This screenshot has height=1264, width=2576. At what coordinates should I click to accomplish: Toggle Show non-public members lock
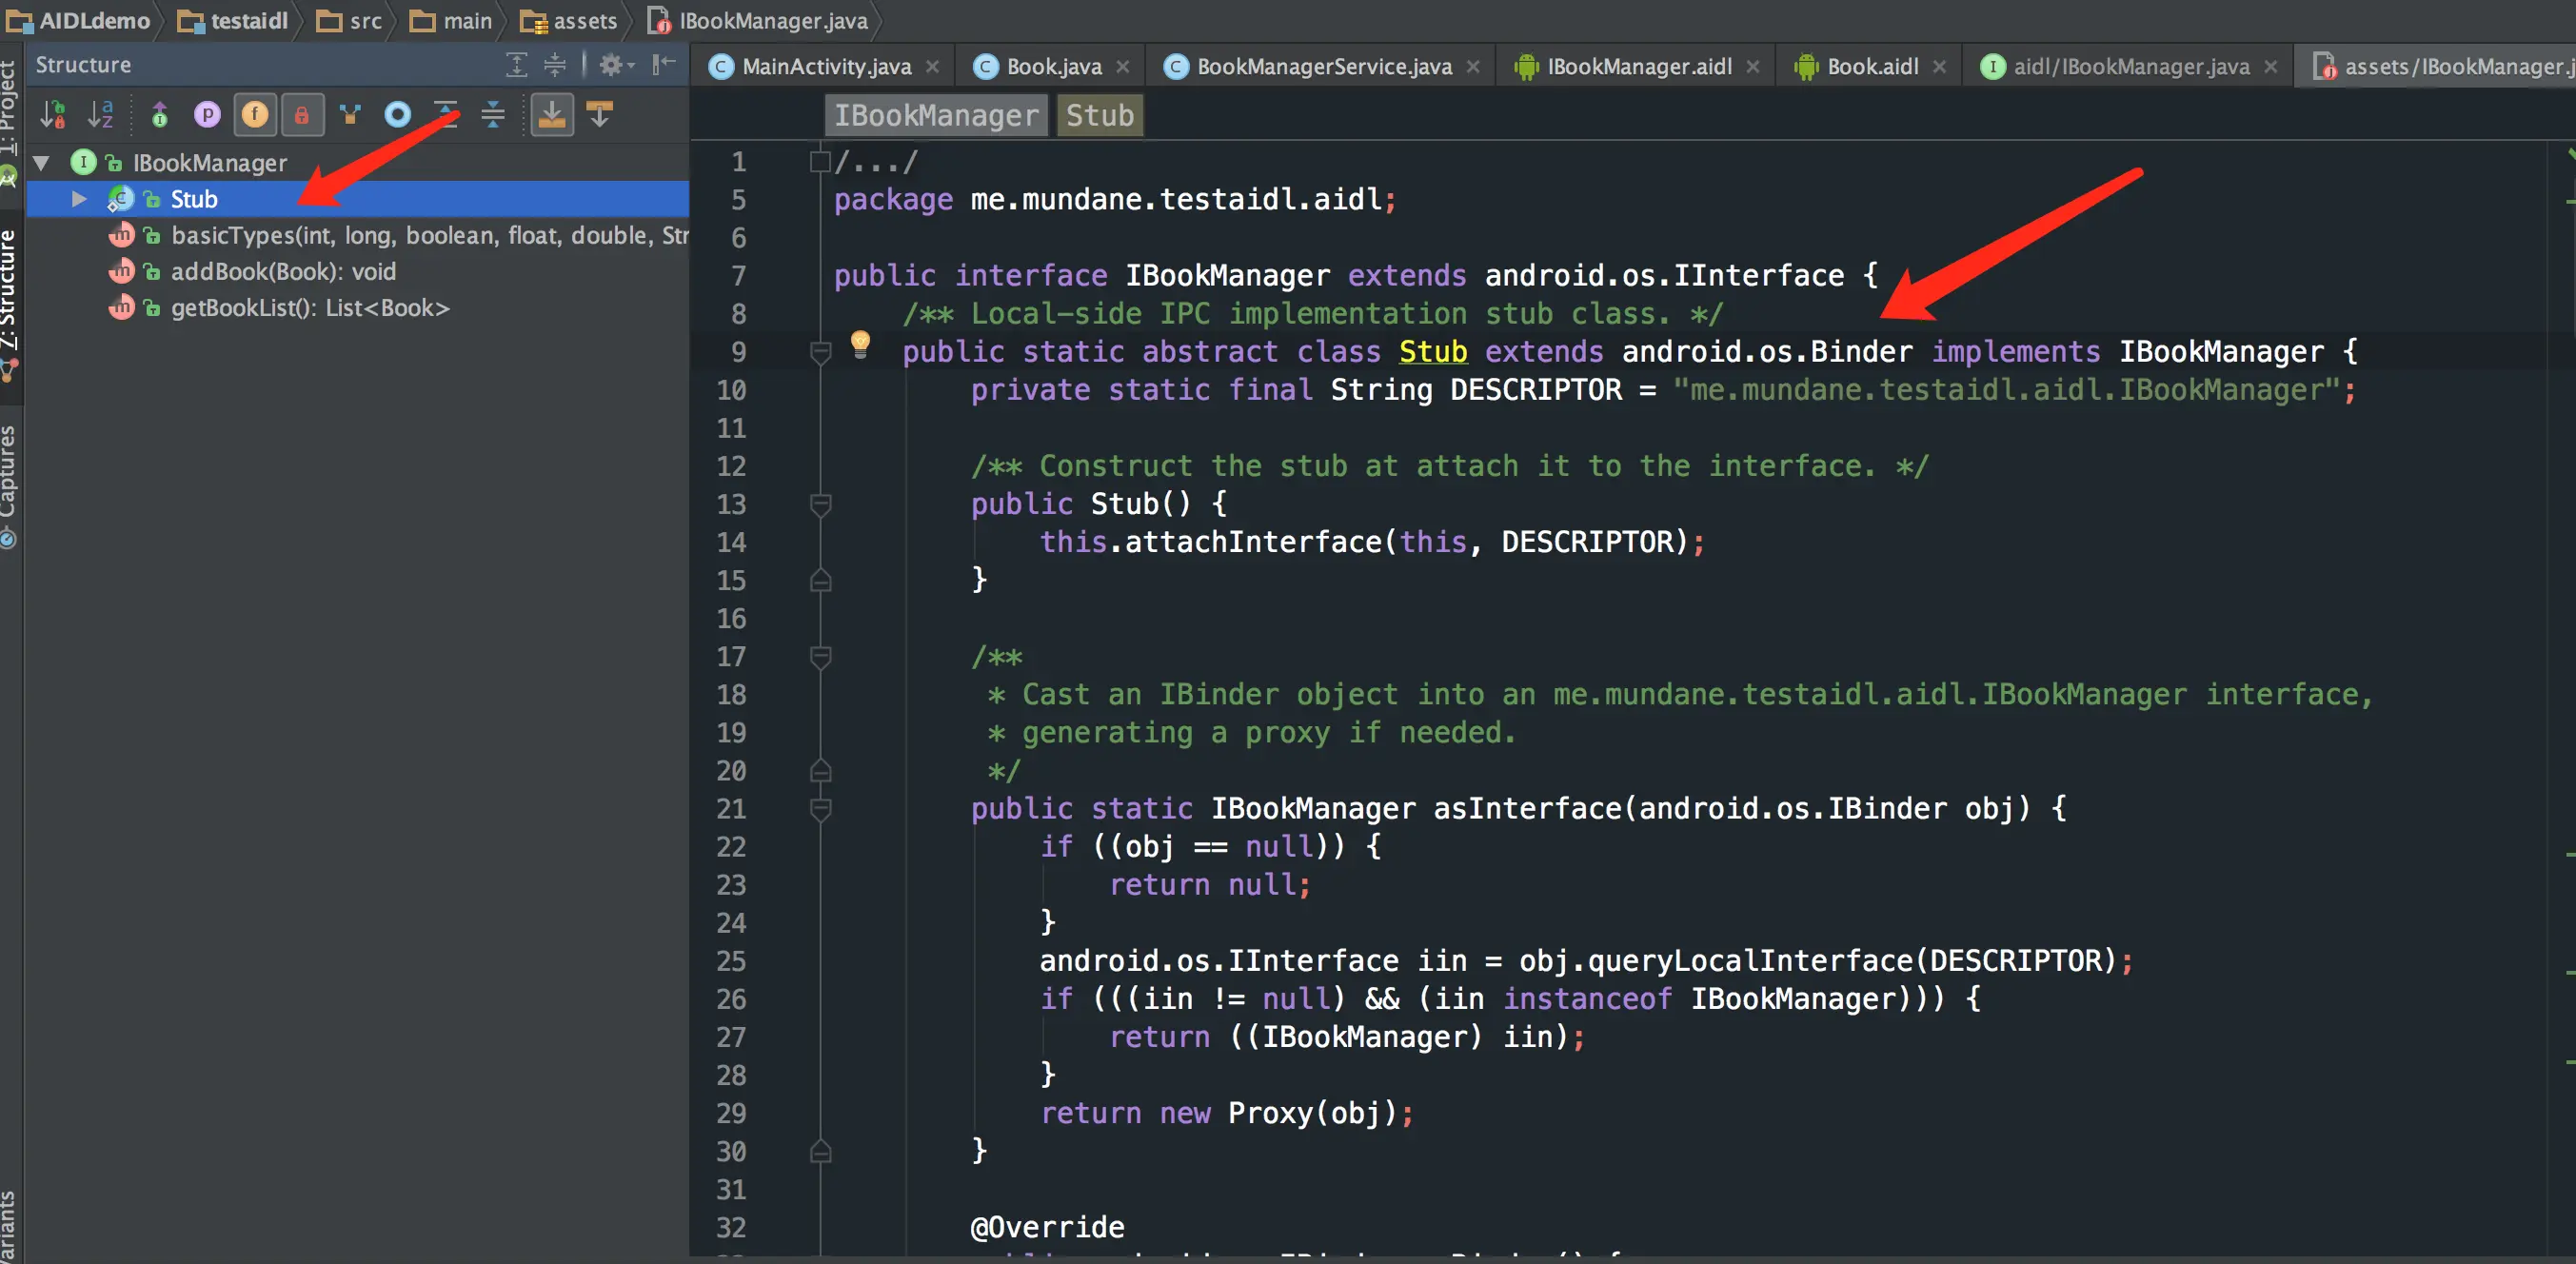point(302,115)
